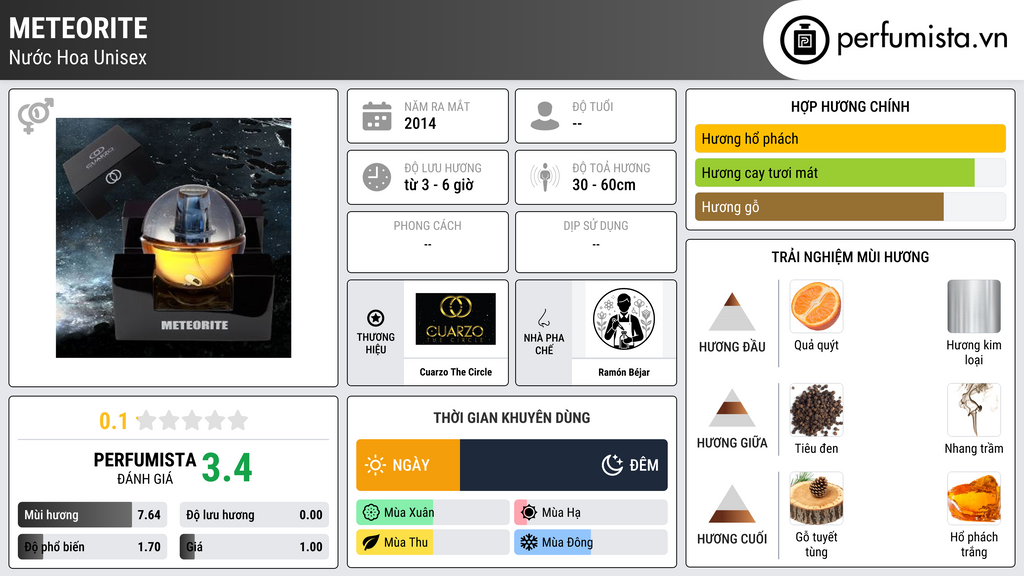The width and height of the screenshot is (1024, 576).
Task: Click the Nước Hoa Unisex subtitle
Action: pyautogui.click(x=78, y=57)
